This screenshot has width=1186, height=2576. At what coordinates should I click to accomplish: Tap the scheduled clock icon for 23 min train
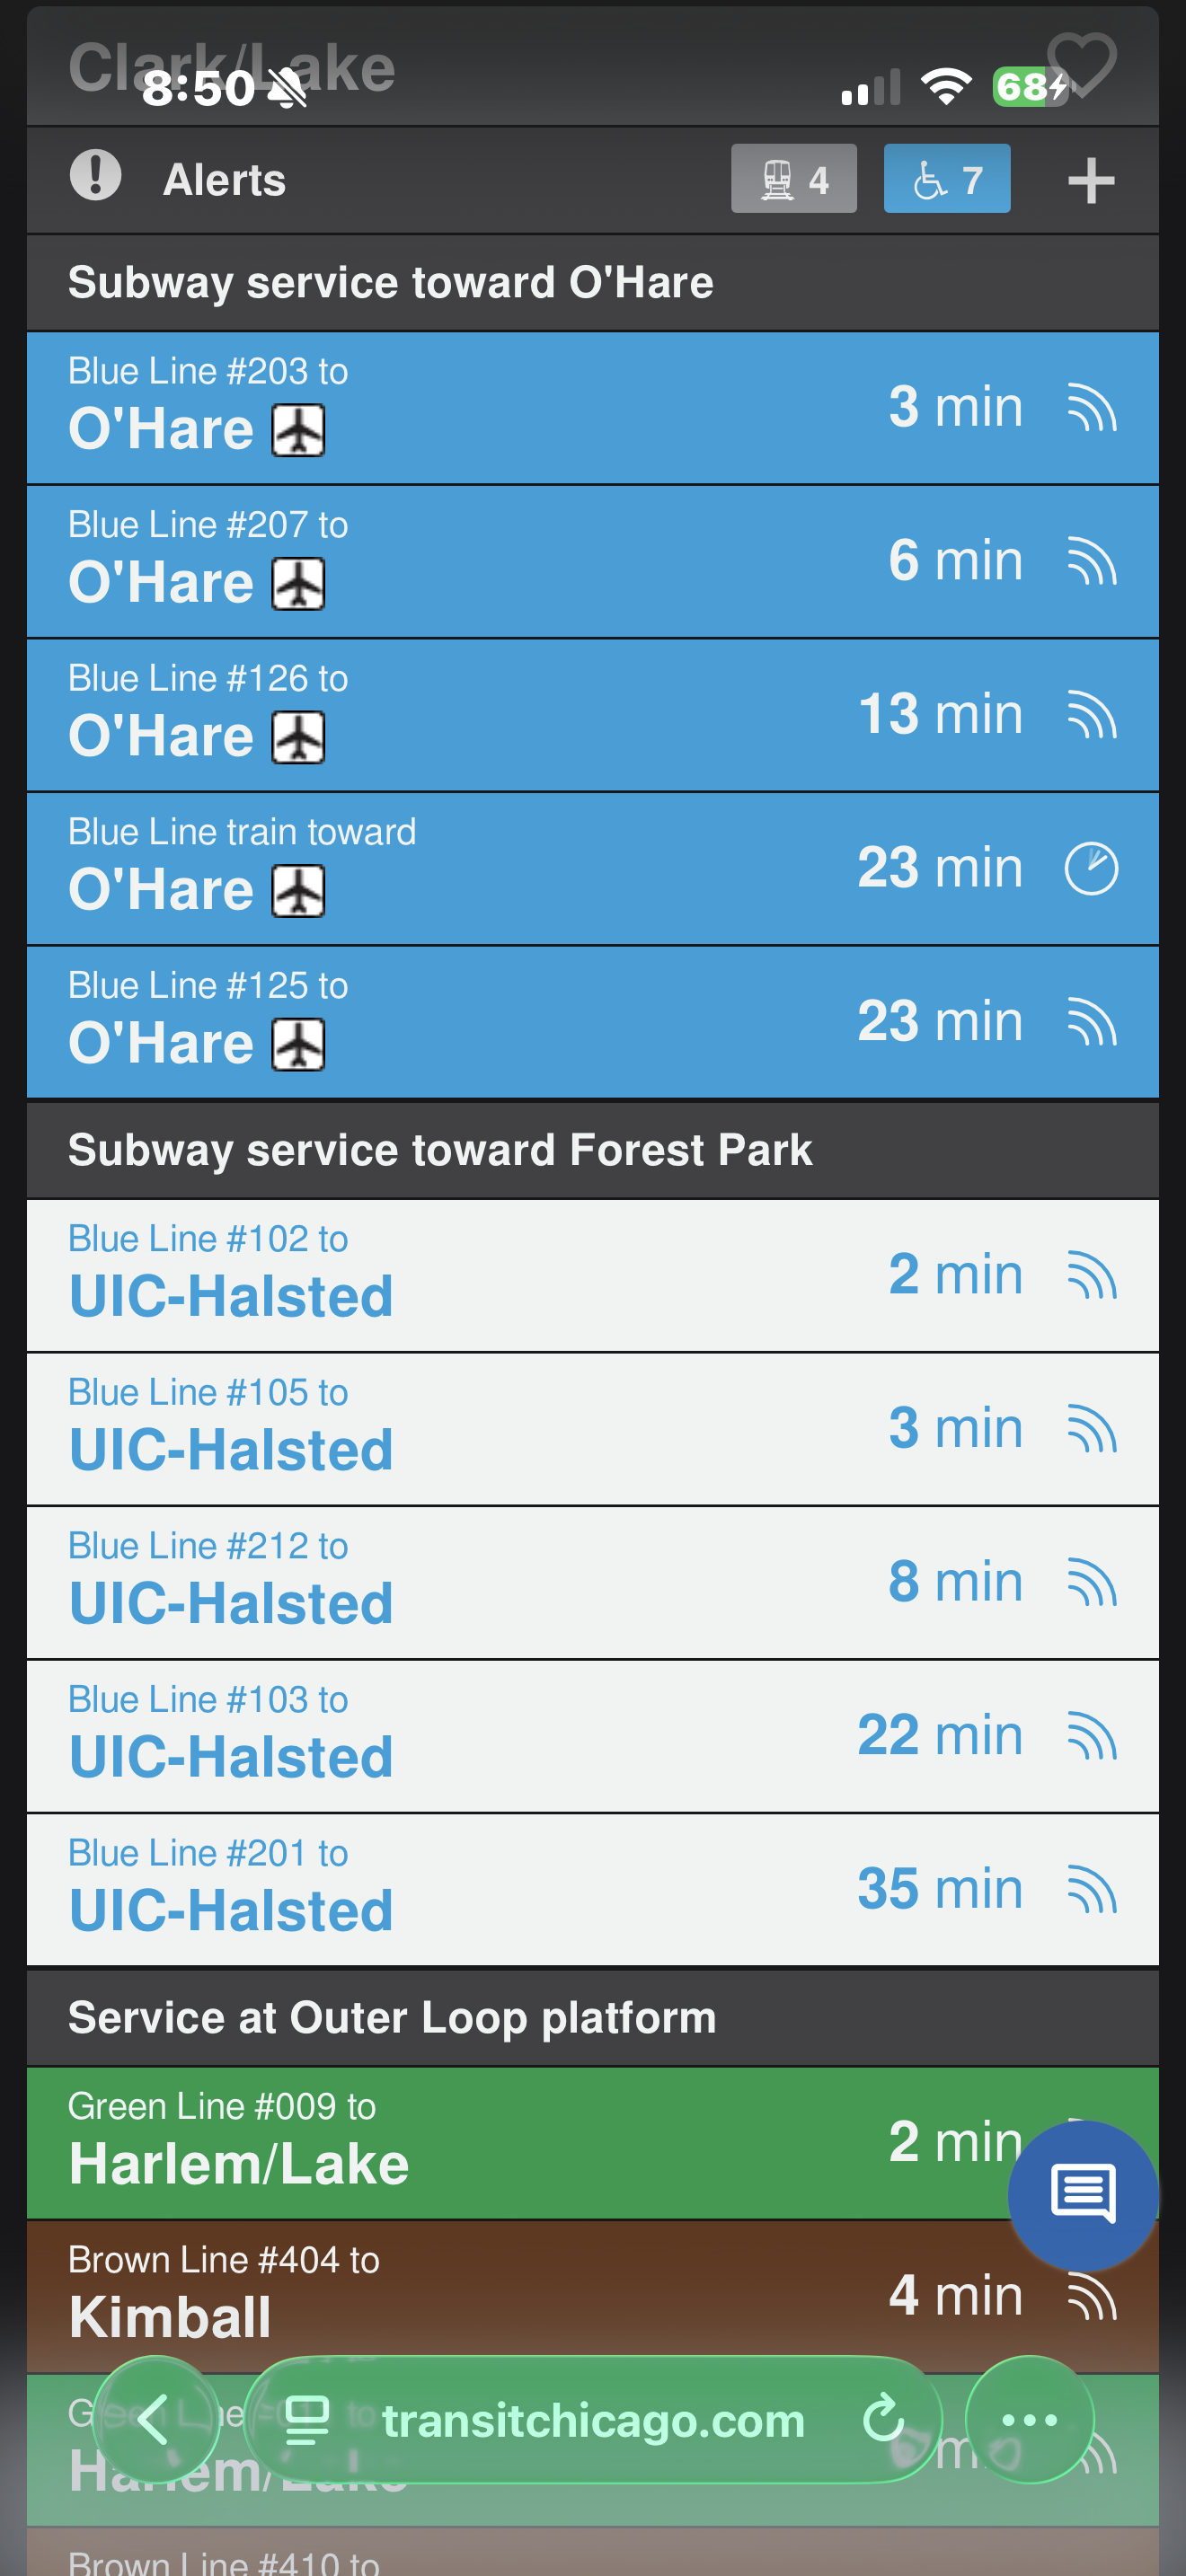(1090, 868)
